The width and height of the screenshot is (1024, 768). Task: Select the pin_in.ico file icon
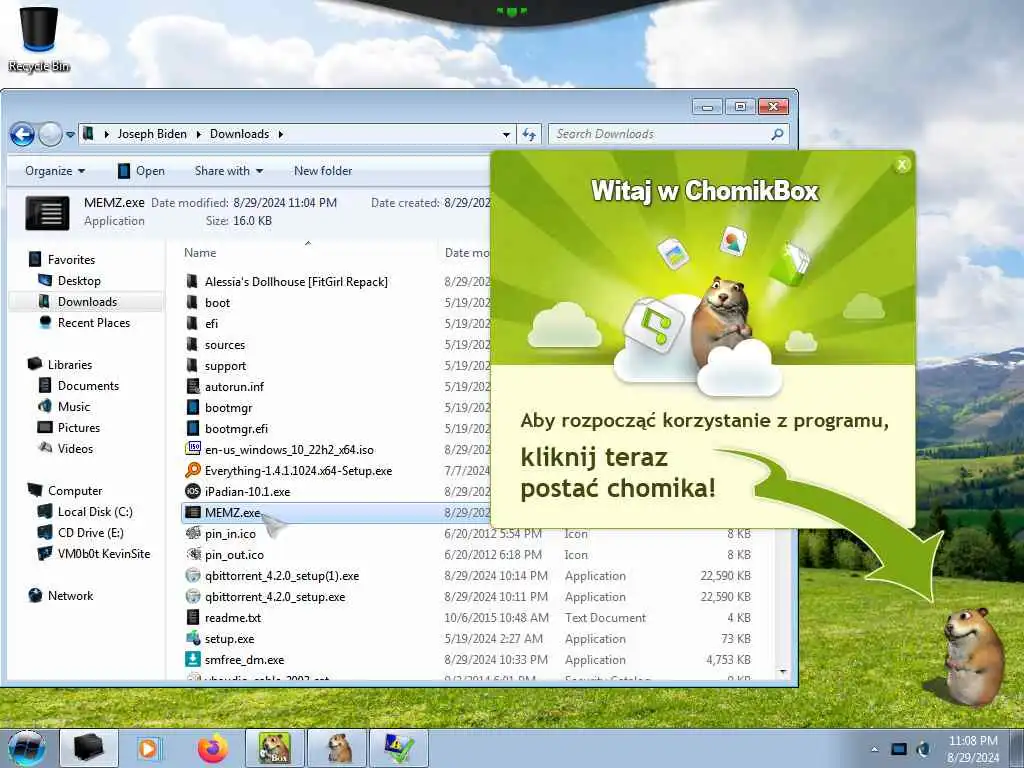[193, 534]
